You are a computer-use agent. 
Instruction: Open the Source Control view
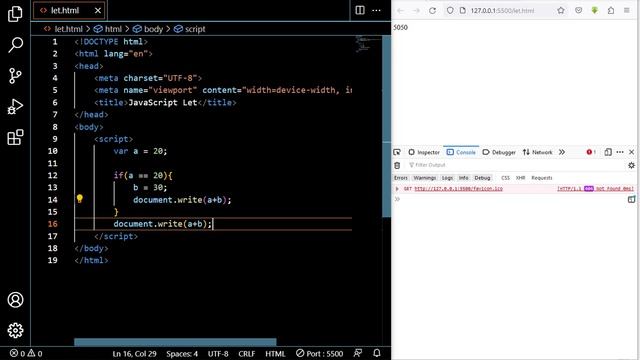click(15, 76)
